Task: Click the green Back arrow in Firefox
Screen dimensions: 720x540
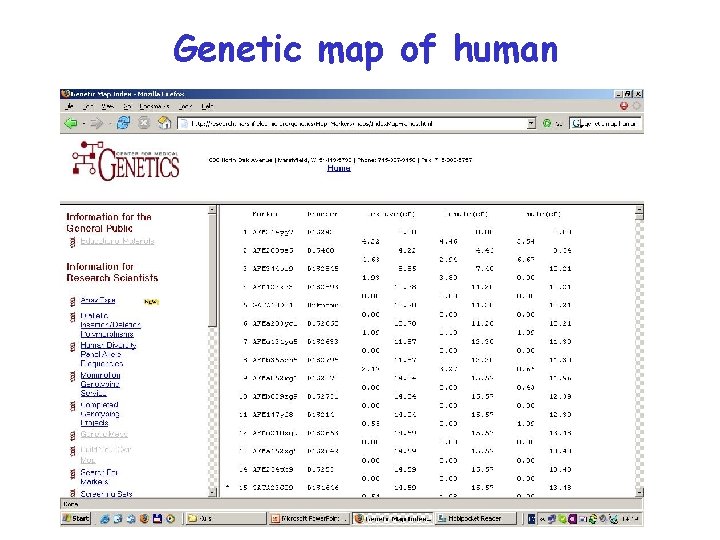Action: [71, 123]
